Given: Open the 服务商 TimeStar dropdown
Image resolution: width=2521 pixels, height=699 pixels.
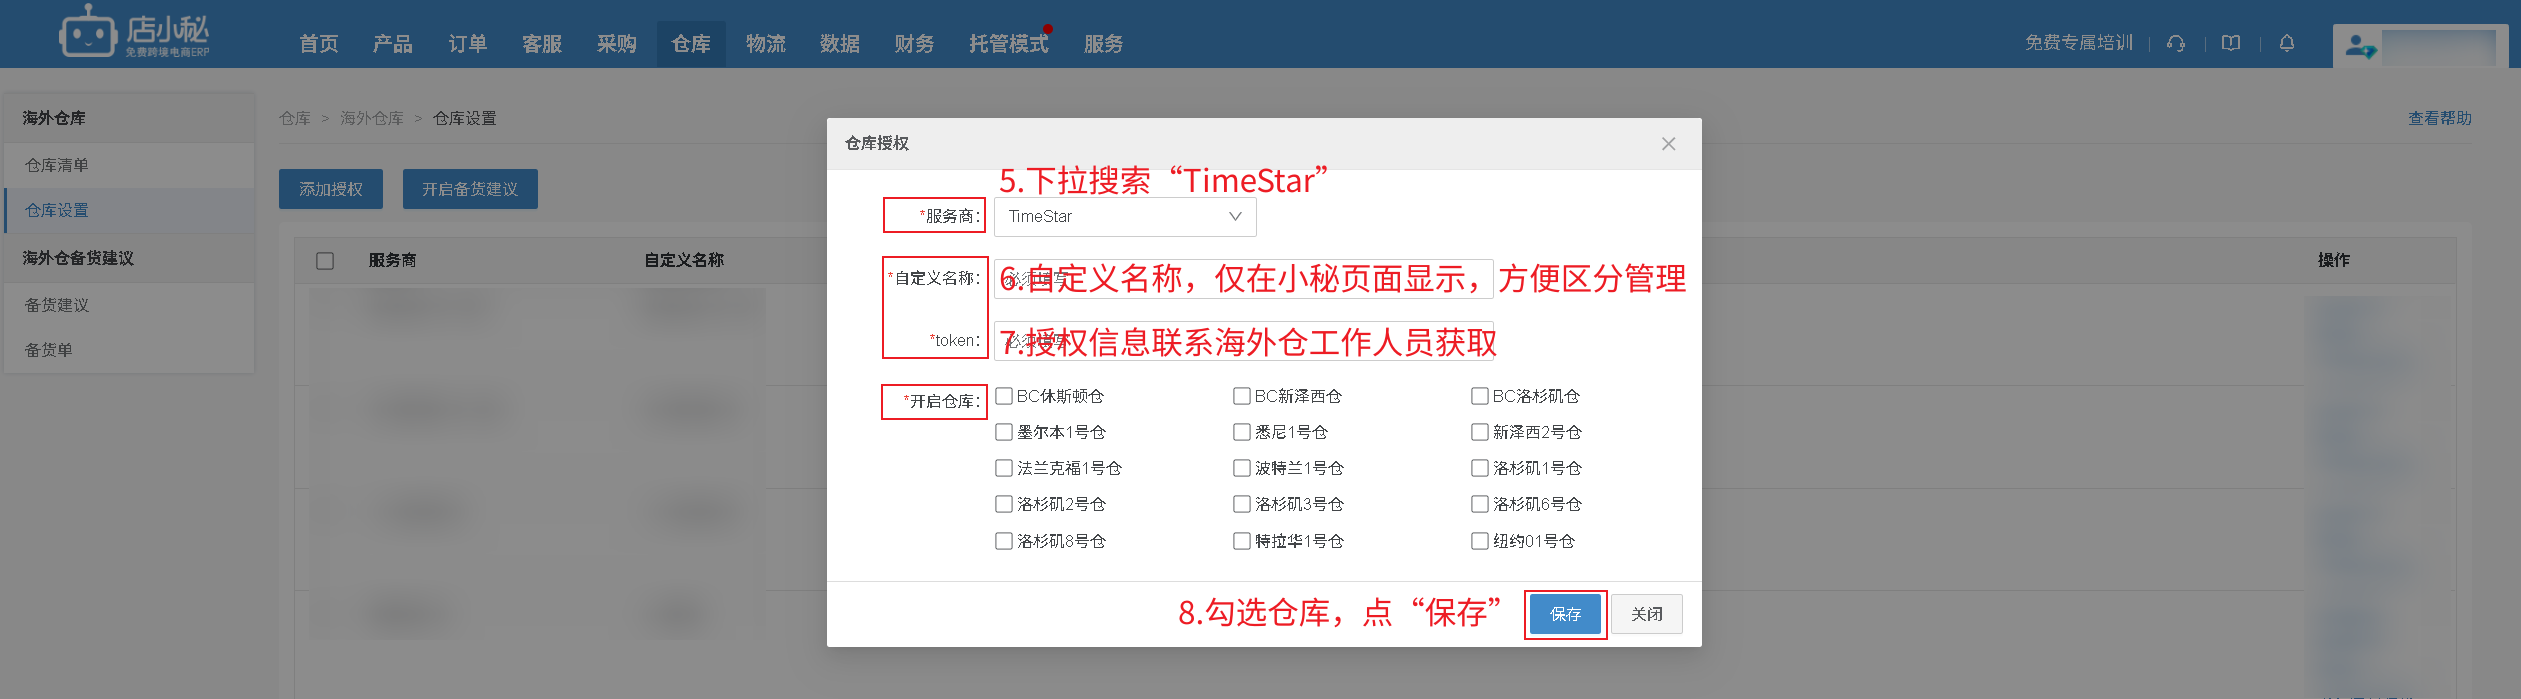Looking at the screenshot, I should point(1125,217).
